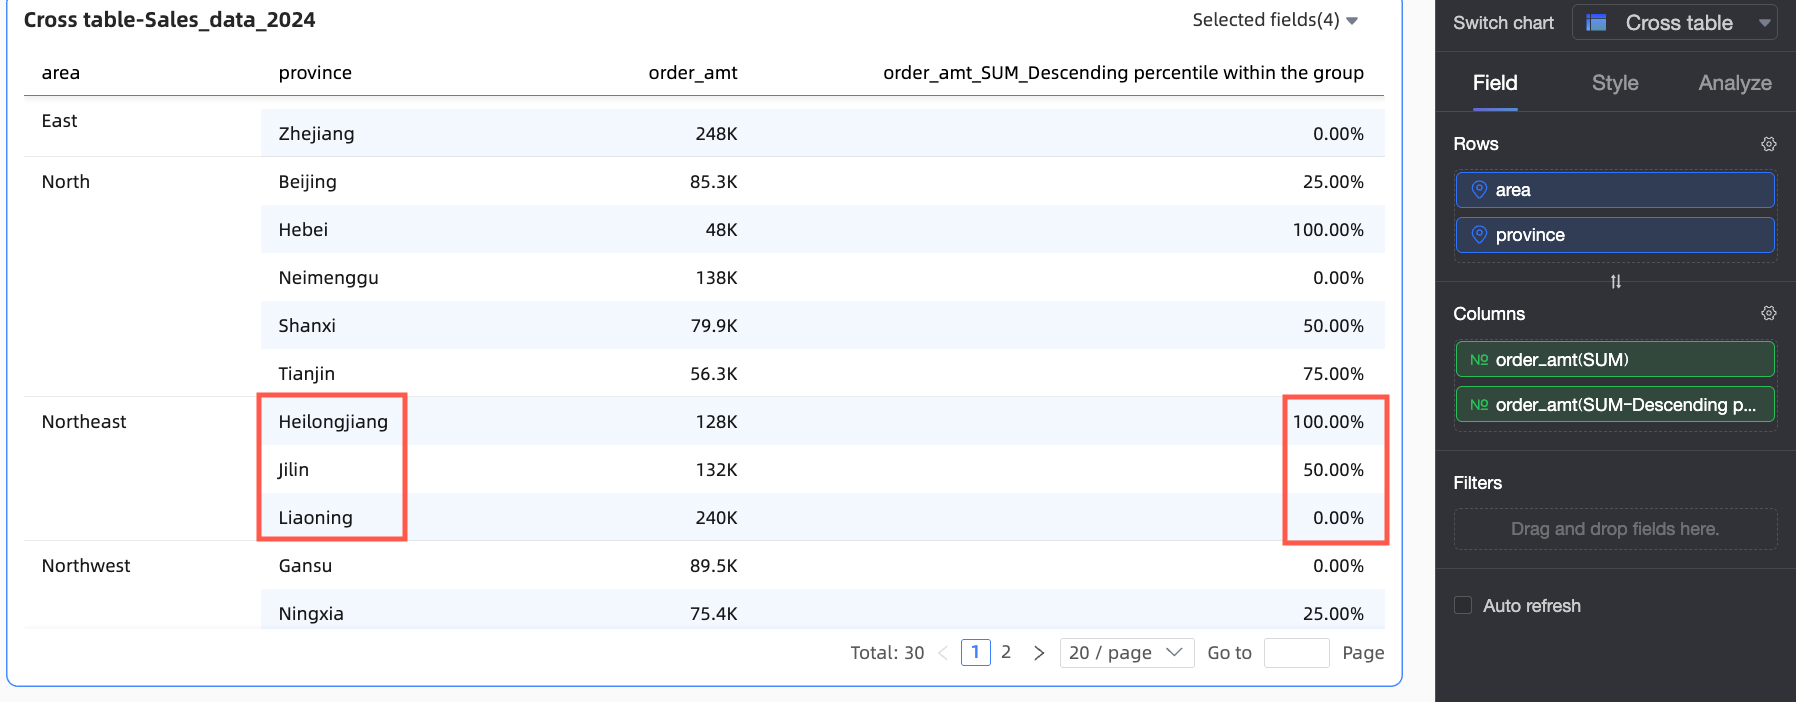Click the 138K order amount value
Screen dimensions: 1796x702
(x=716, y=278)
